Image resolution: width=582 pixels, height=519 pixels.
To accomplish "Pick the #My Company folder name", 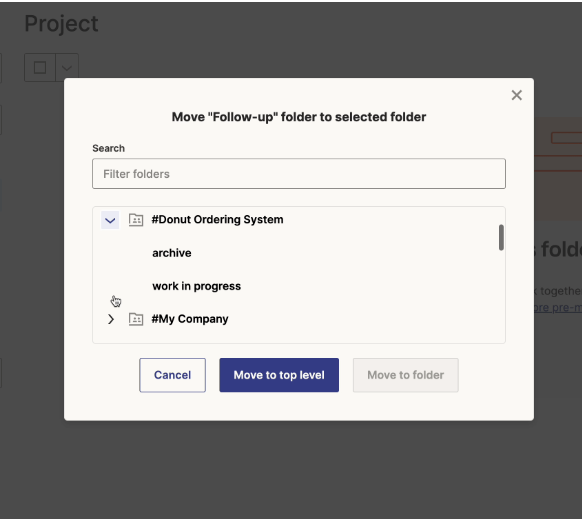I will (190, 319).
